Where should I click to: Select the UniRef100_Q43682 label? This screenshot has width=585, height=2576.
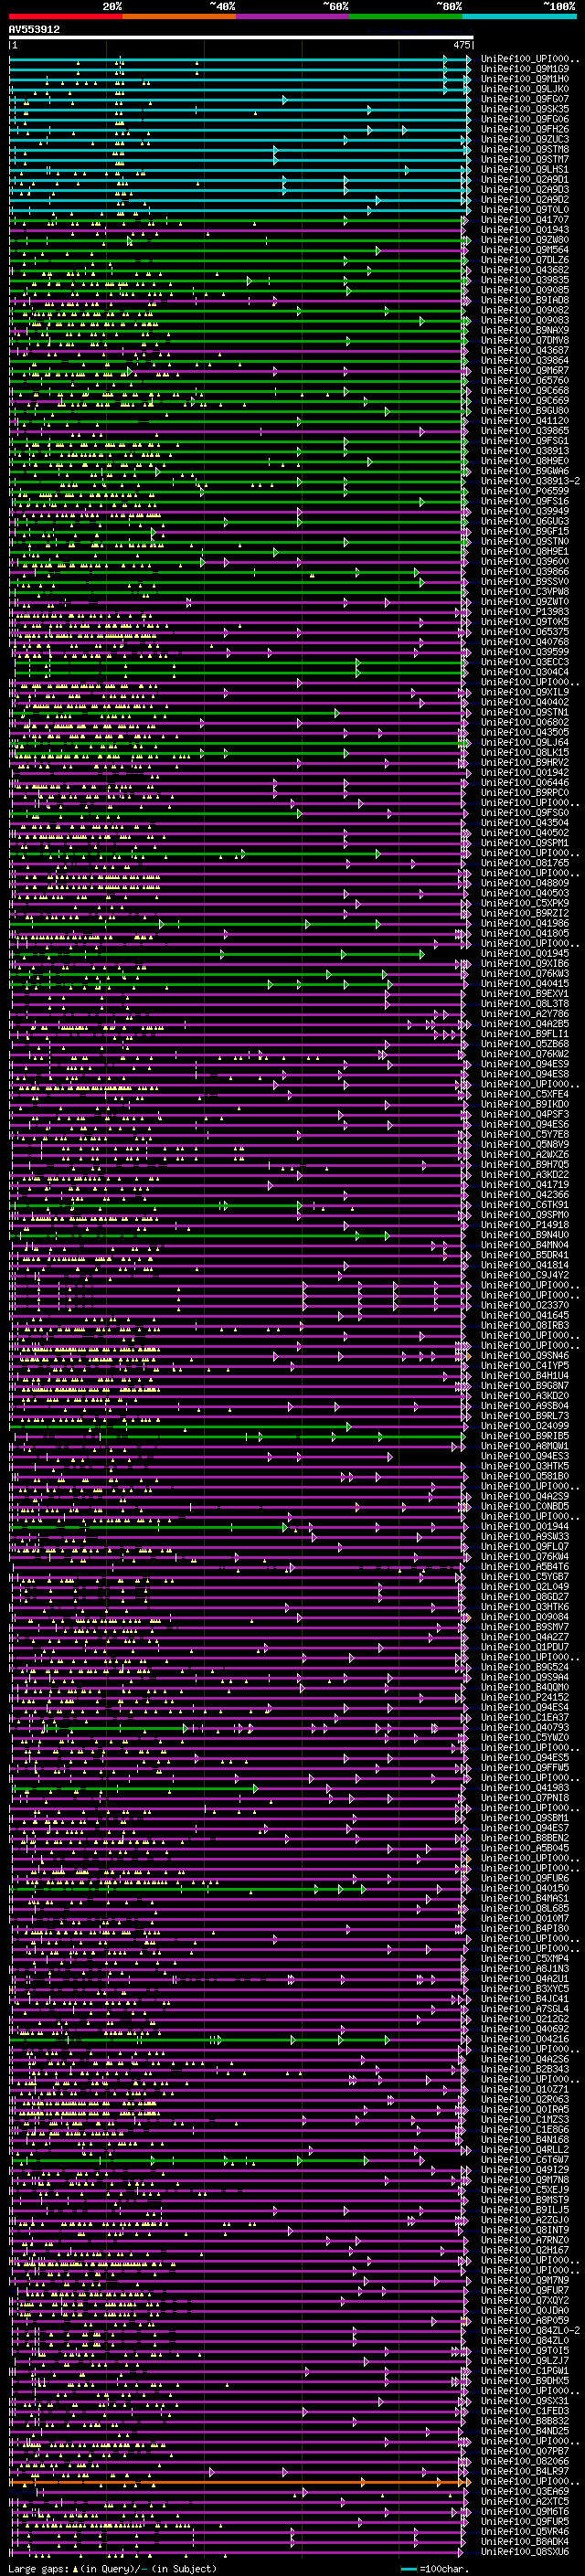coord(525,270)
